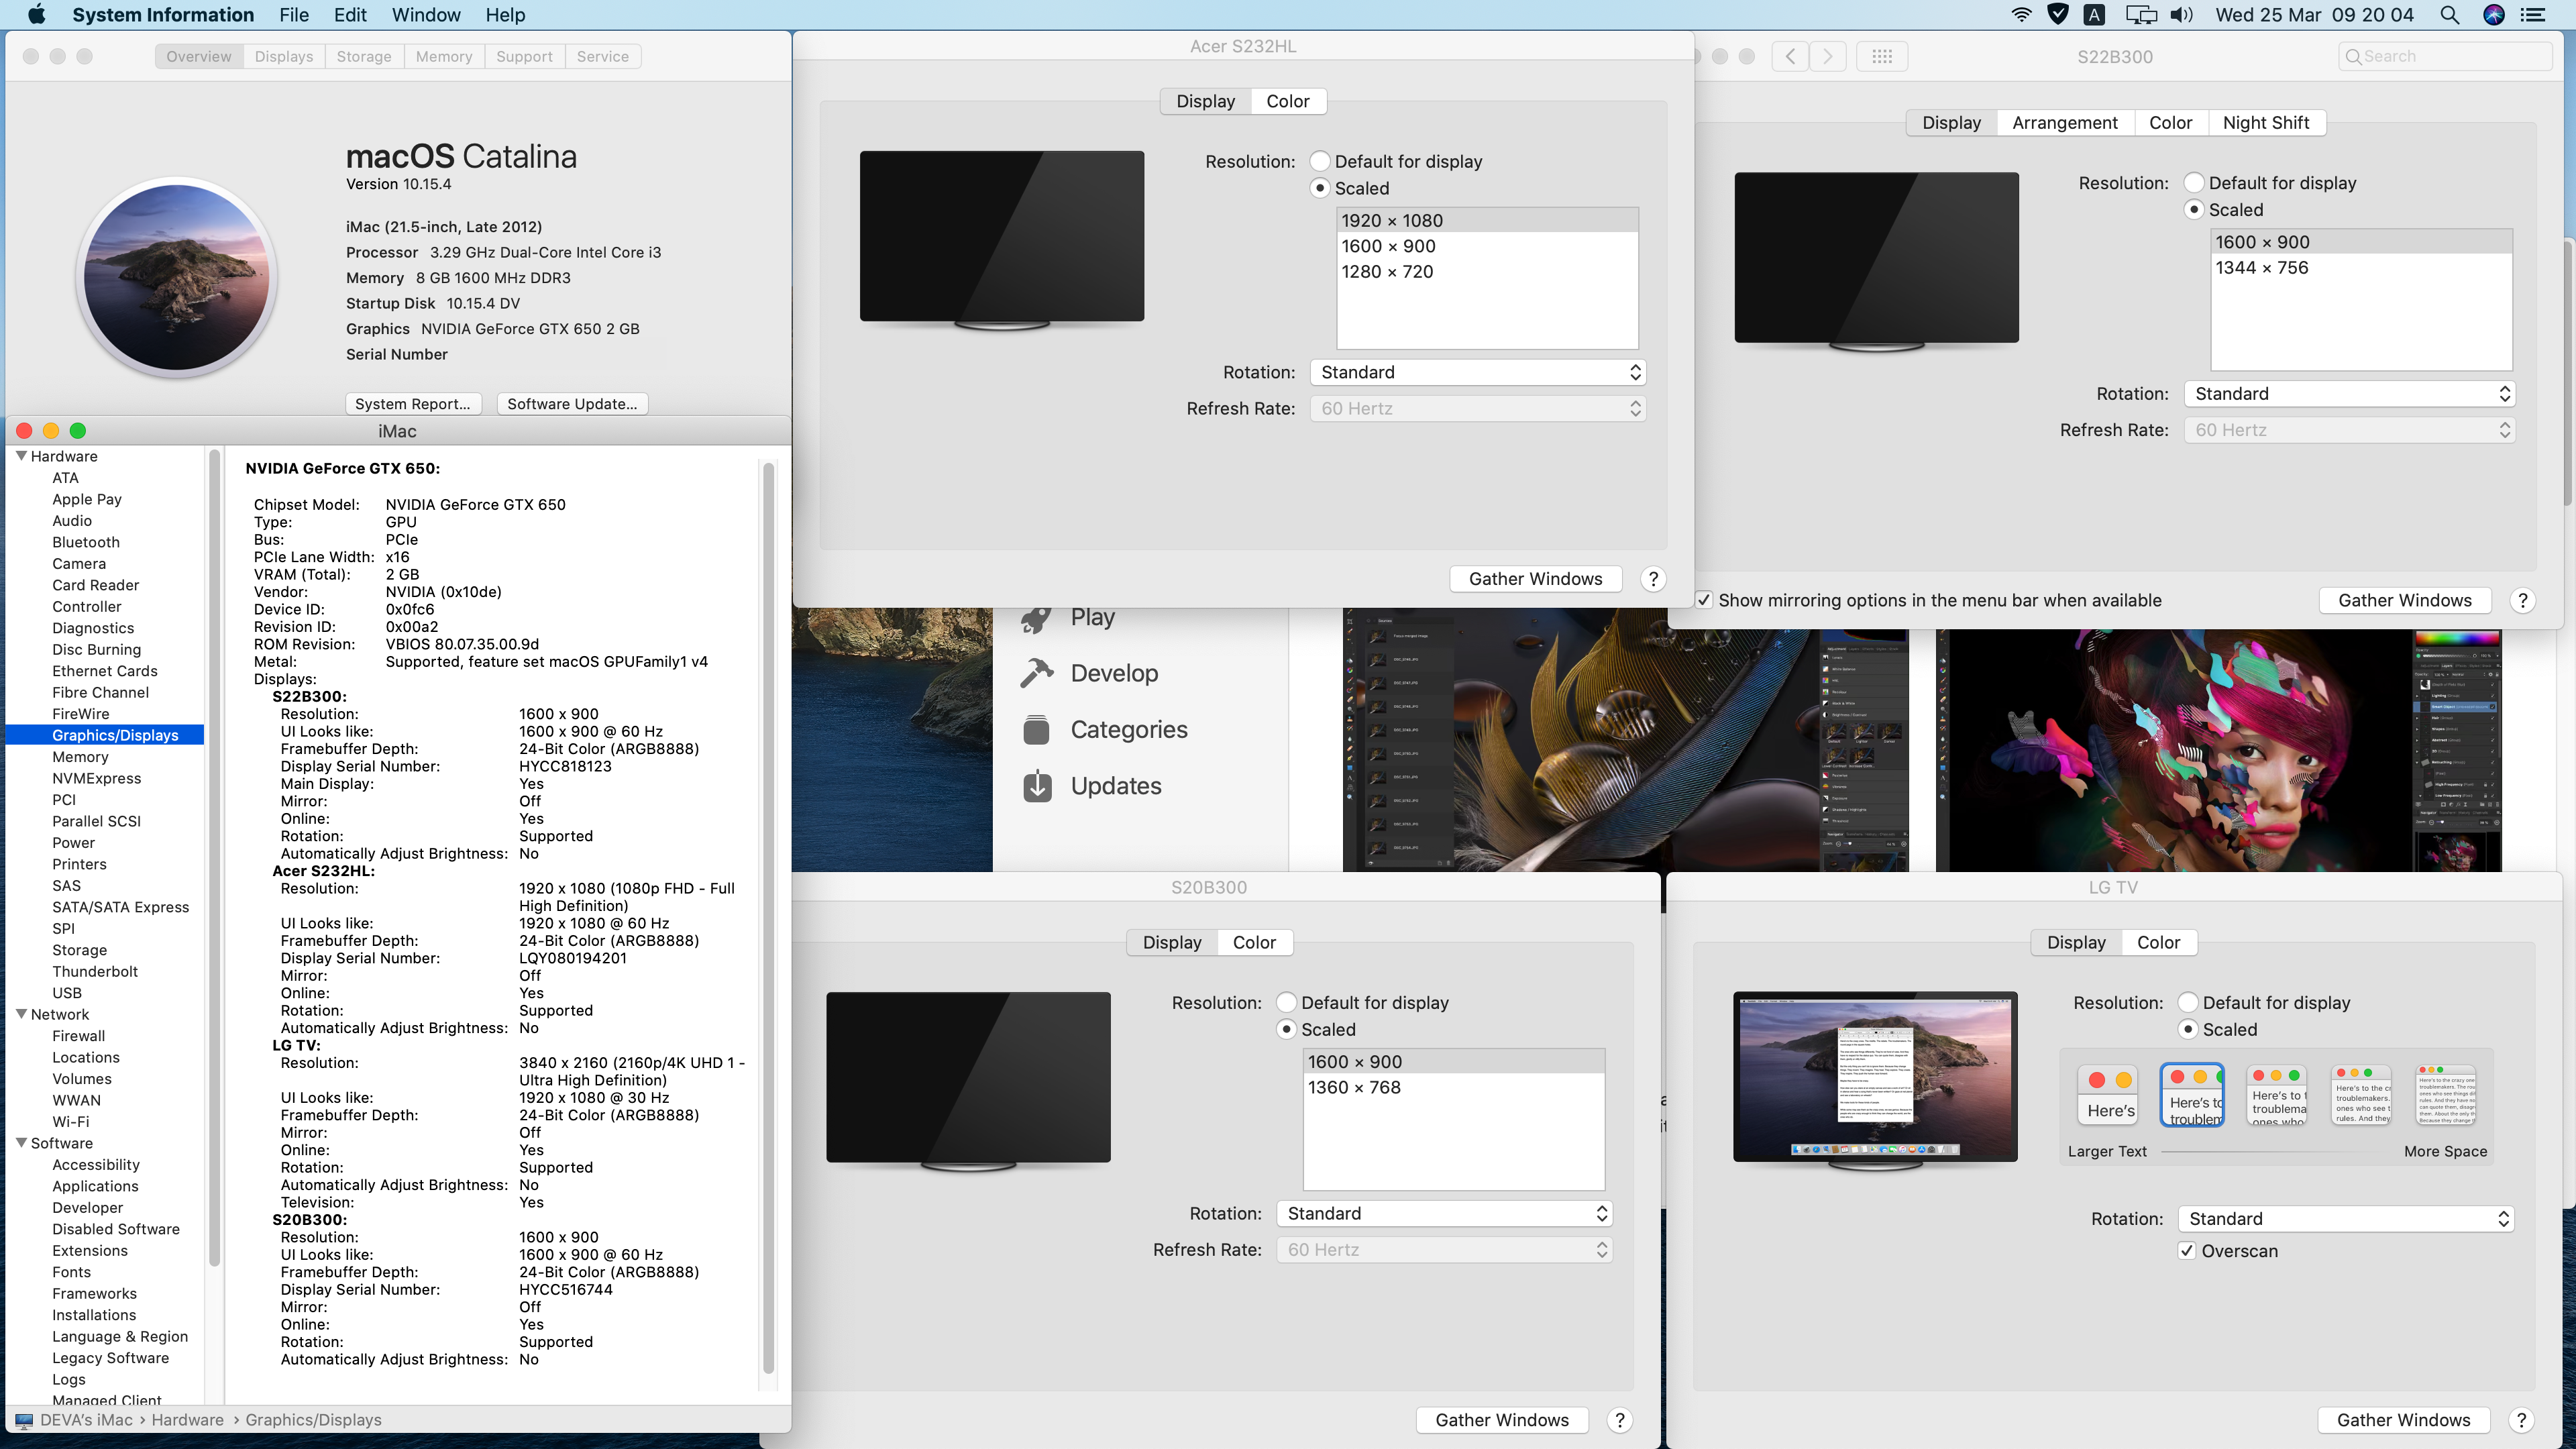Click the input source A icon

coord(2093,15)
